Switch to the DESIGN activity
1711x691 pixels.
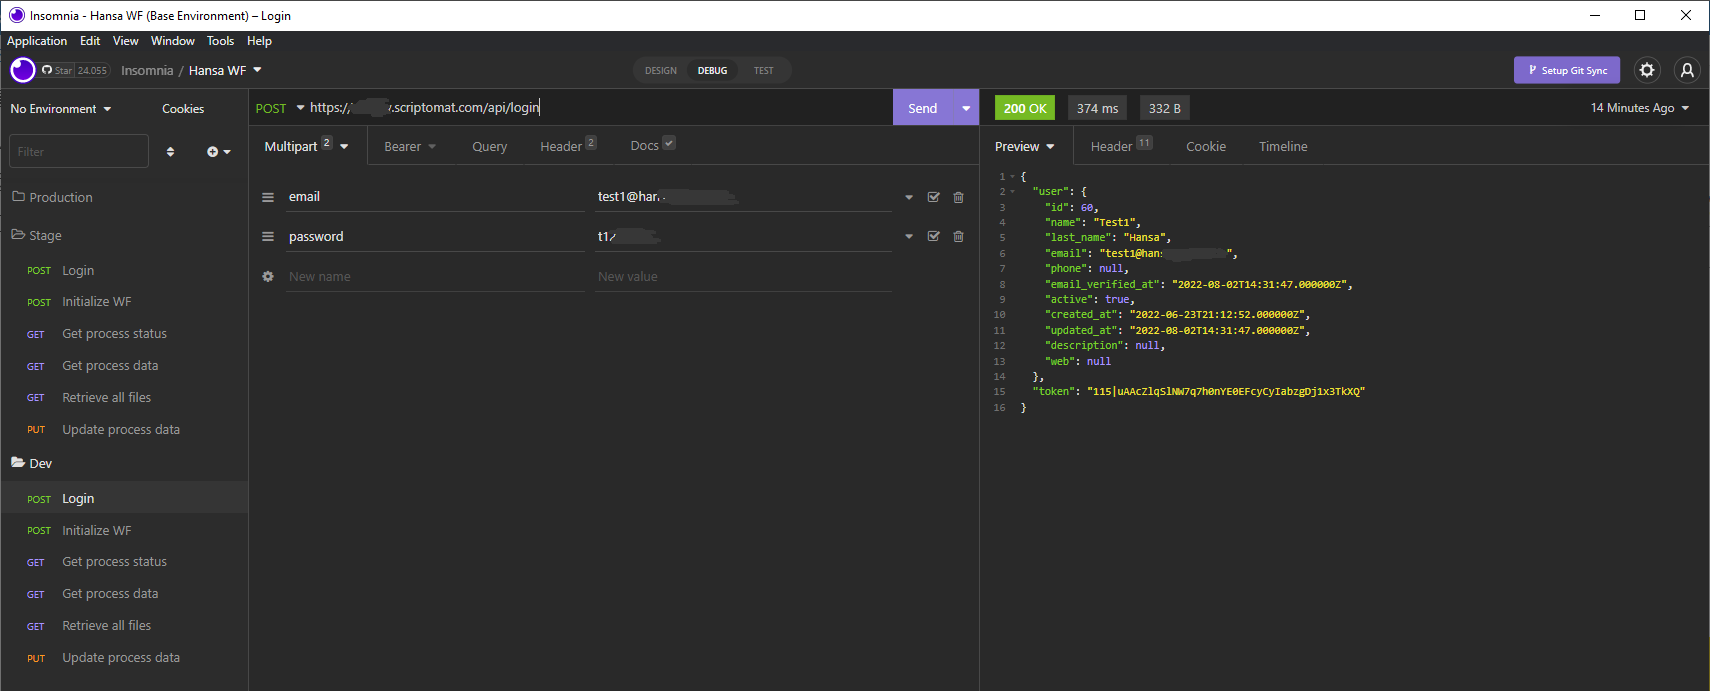click(x=661, y=71)
